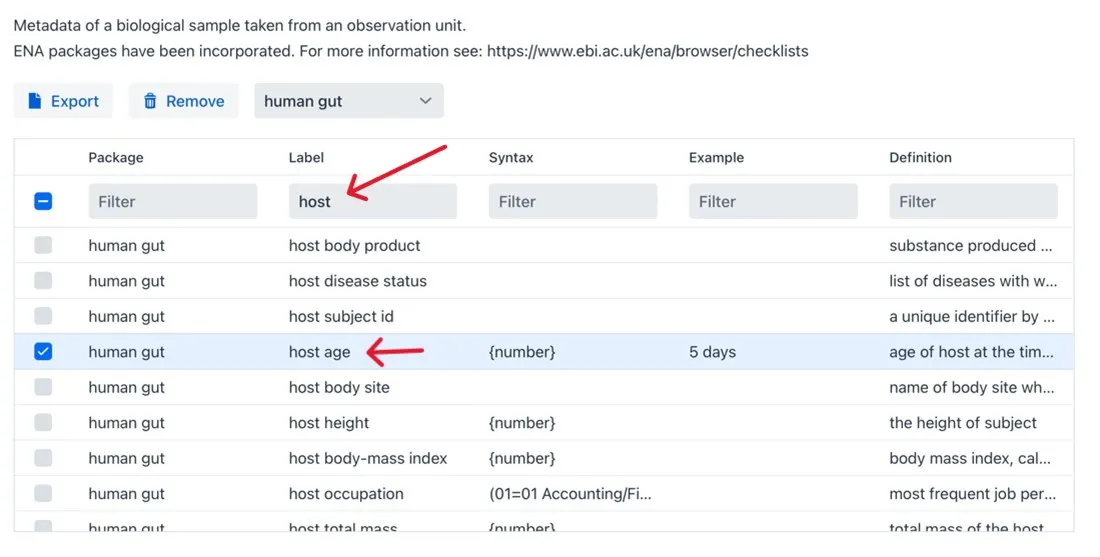This screenshot has height=557, width=1100.
Task: Open the human gut package dropdown
Action: 349,101
